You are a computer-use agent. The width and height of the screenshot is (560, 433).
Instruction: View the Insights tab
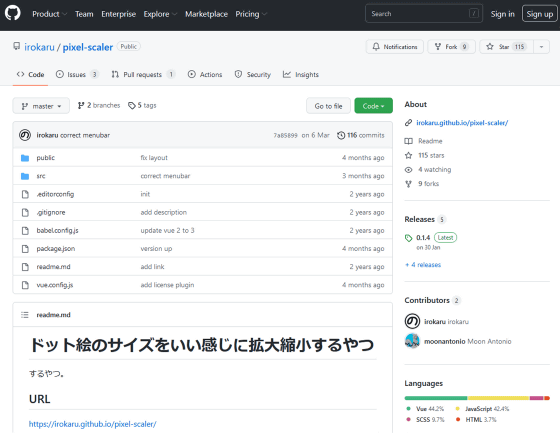(x=301, y=74)
